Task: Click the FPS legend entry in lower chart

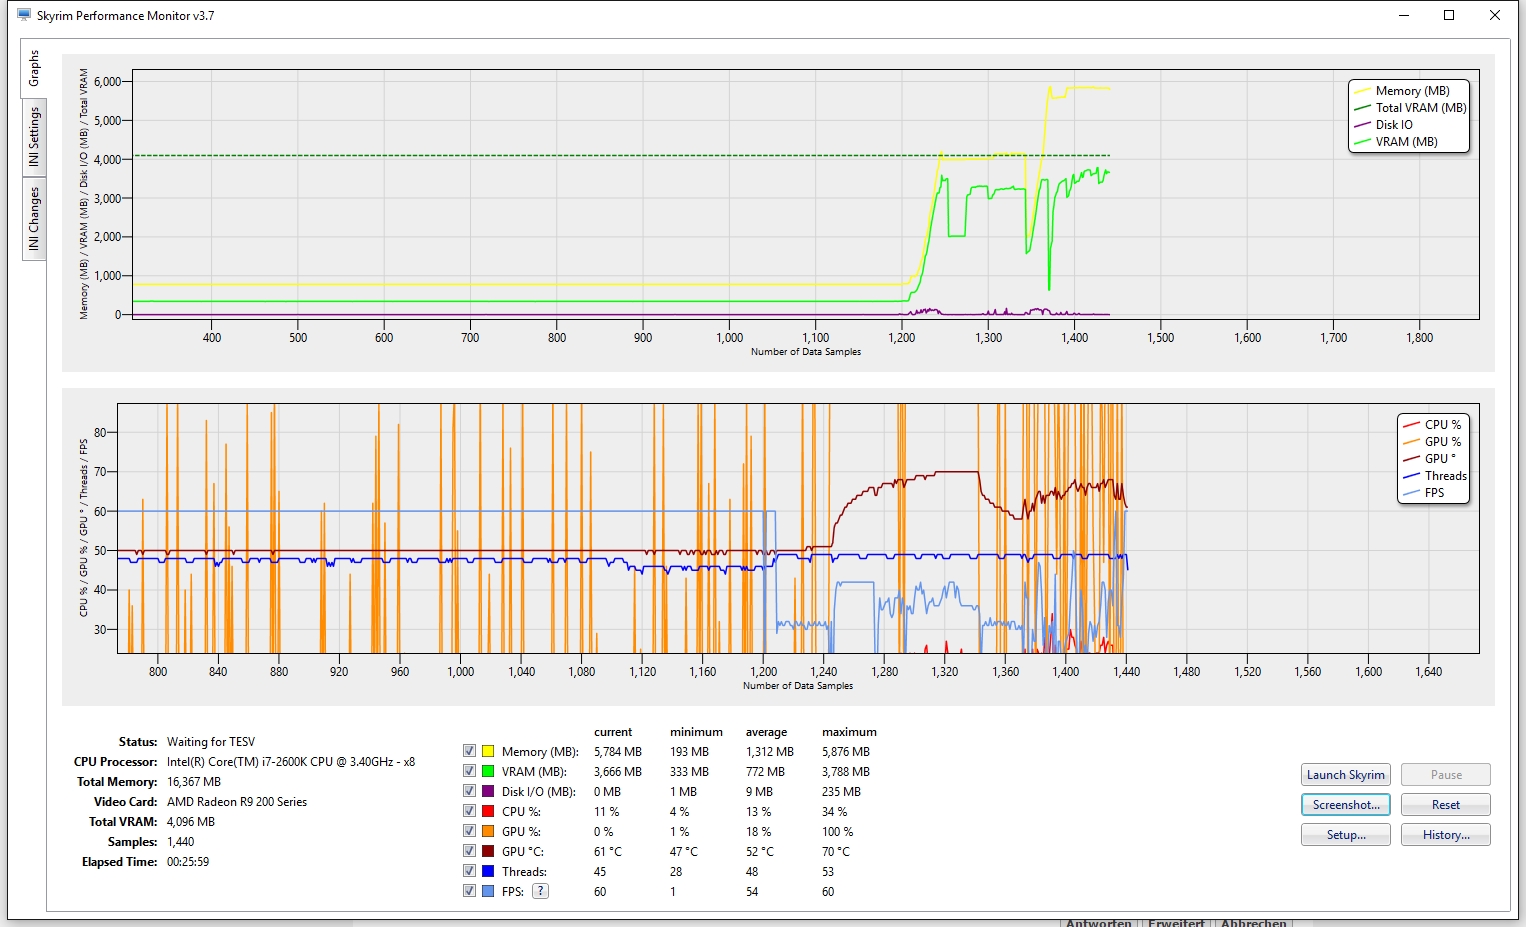Action: [1424, 493]
